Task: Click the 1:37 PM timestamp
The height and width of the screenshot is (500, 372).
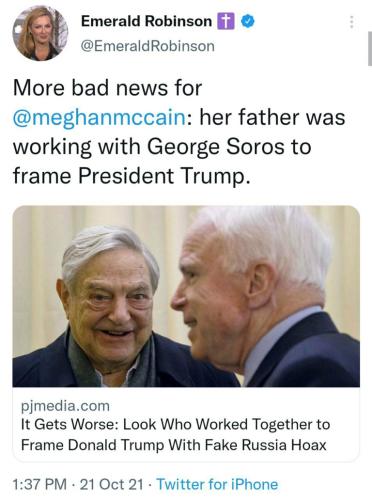Action: click(x=40, y=484)
